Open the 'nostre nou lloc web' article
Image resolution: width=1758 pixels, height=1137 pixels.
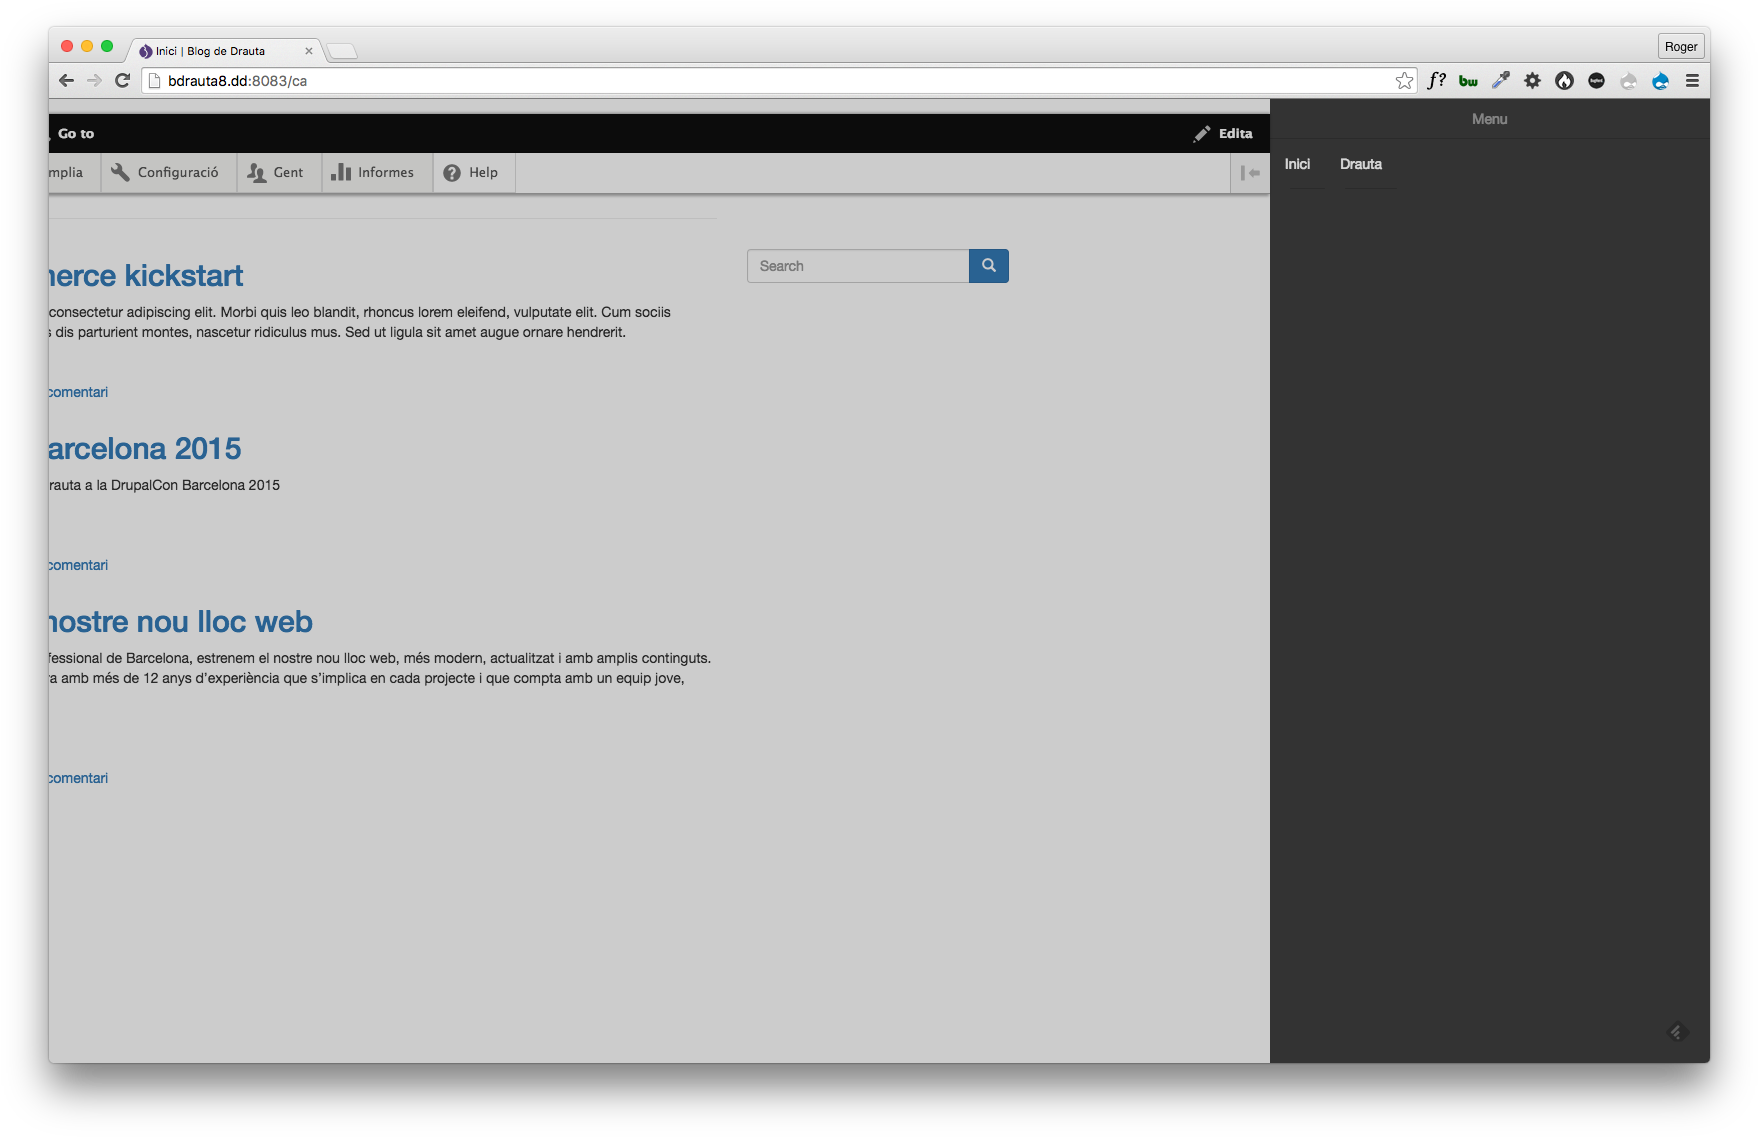(x=181, y=622)
